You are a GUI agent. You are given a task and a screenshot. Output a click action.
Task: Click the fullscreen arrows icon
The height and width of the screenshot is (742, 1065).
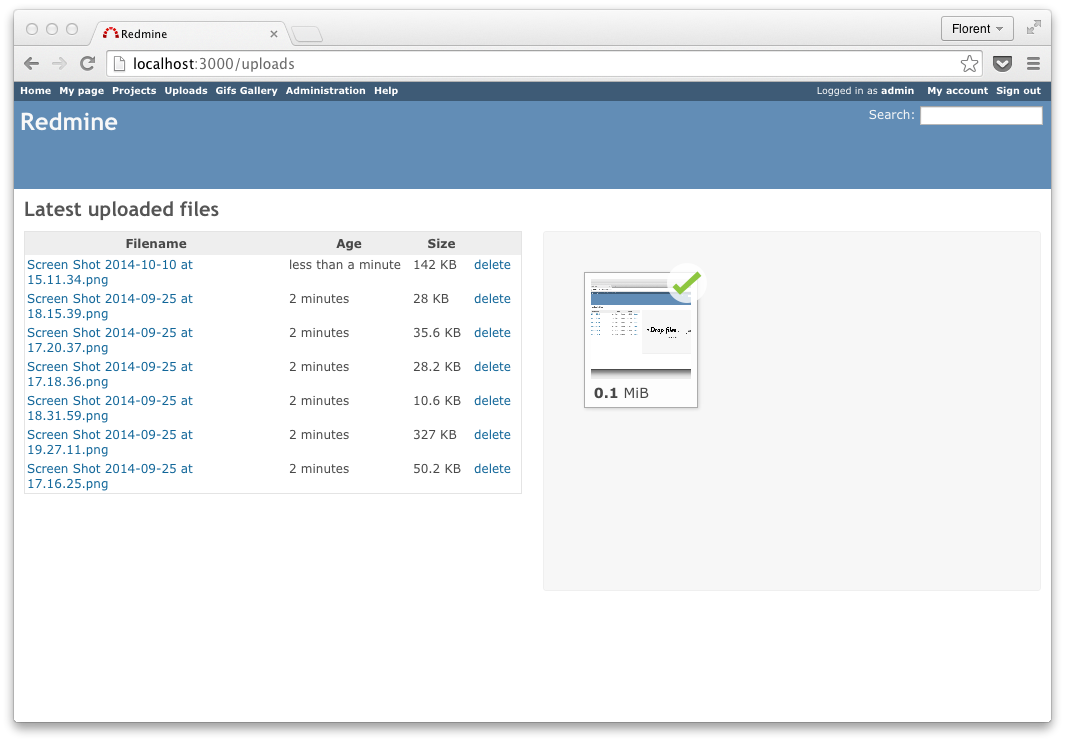click(x=1034, y=28)
